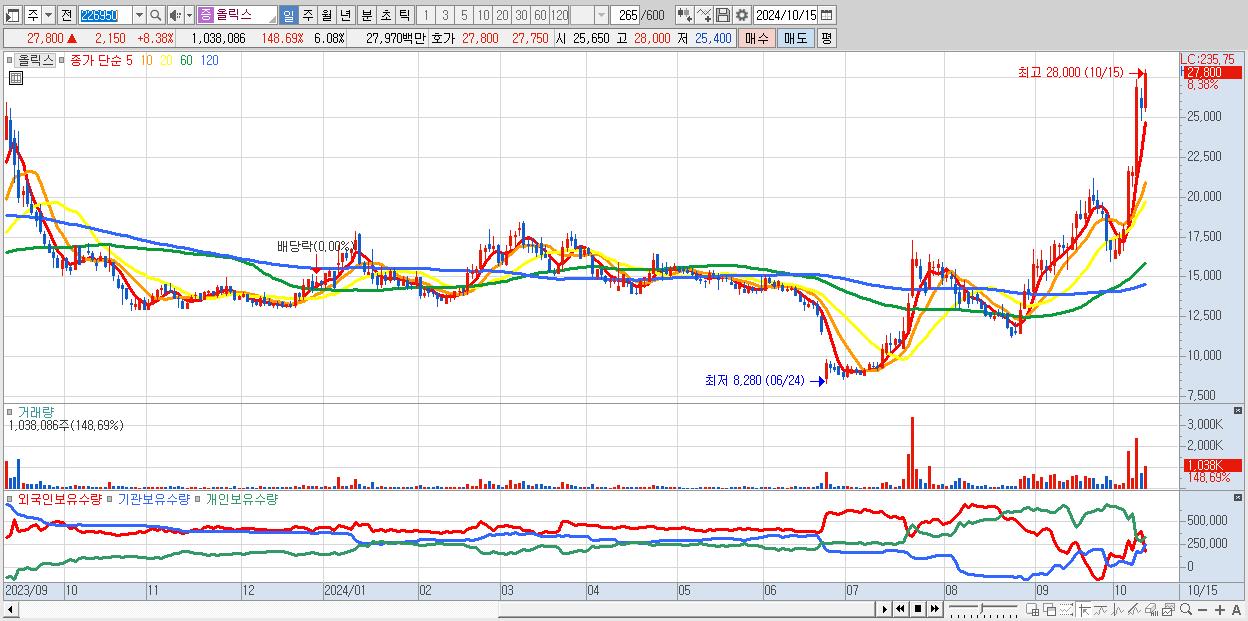This screenshot has height=621, width=1248.
Task: Expand the stock code history dropdown arrow
Action: point(139,15)
